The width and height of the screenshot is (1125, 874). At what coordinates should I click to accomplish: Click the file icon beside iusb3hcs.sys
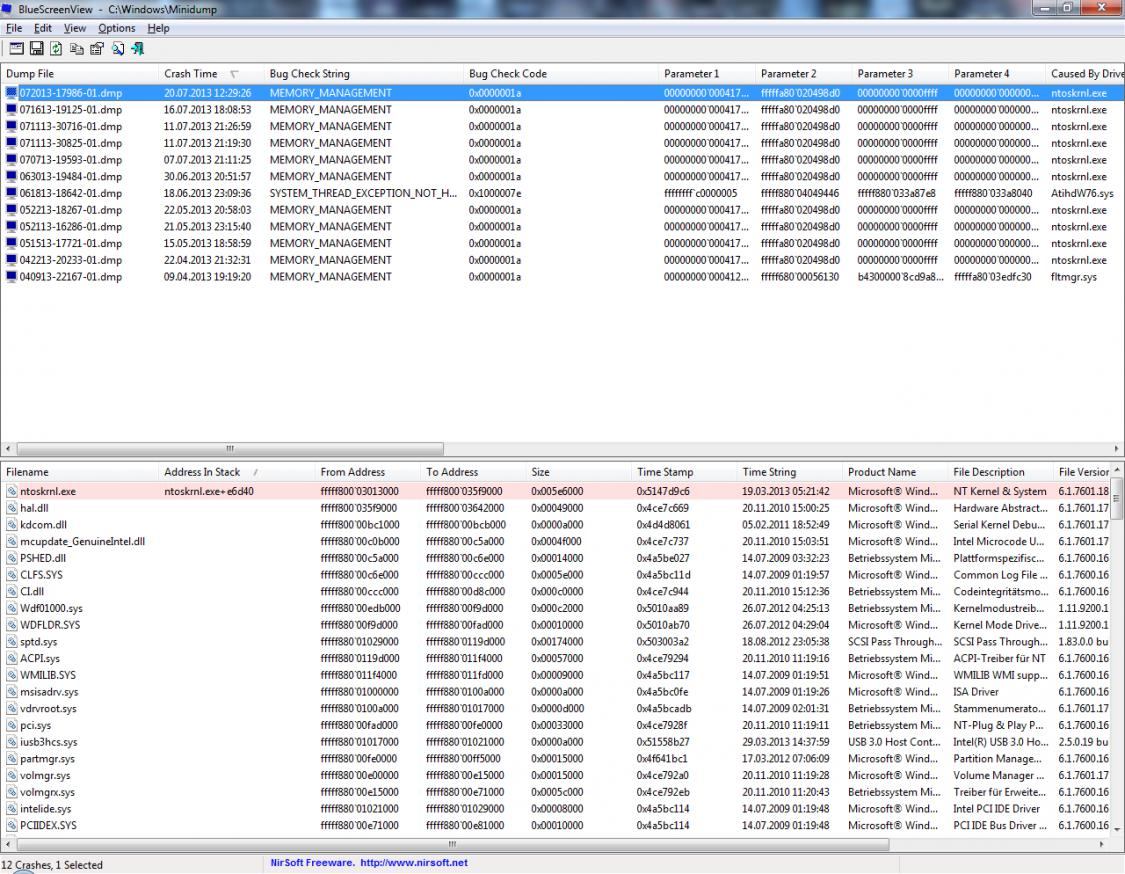[12, 742]
